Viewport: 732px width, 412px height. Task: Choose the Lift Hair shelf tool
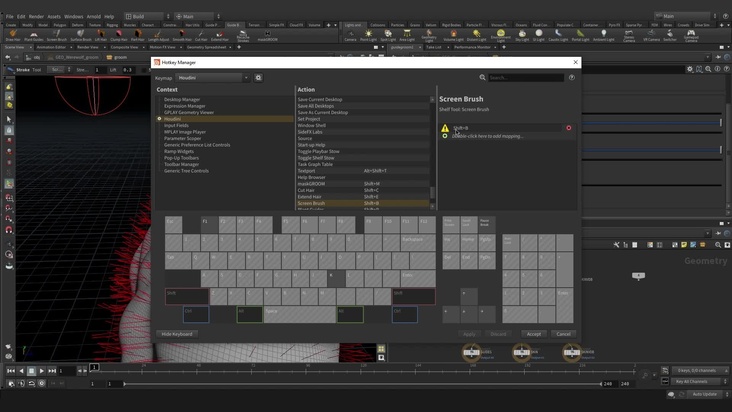tap(101, 35)
